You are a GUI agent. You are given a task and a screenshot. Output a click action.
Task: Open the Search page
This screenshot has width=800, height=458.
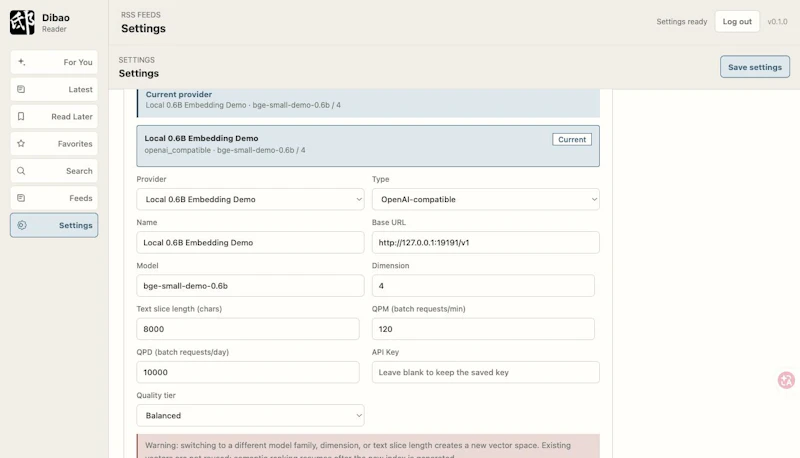pyautogui.click(x=54, y=171)
